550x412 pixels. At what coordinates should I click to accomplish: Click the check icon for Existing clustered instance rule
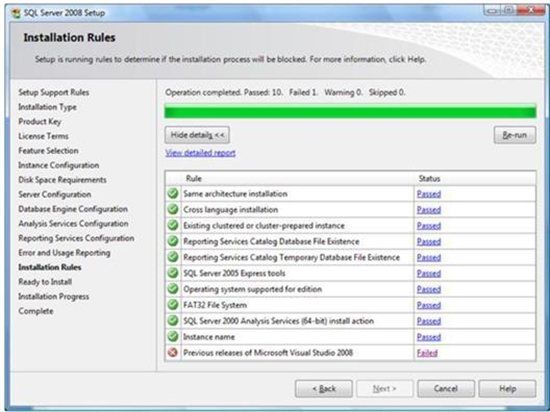point(173,225)
